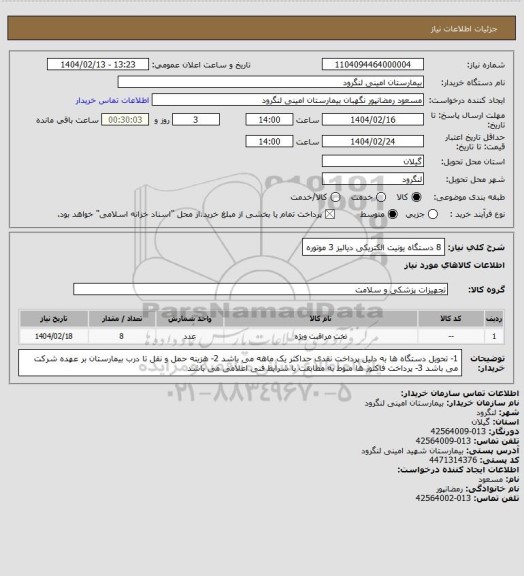Click the general description field about dialysis units

pos(373,248)
